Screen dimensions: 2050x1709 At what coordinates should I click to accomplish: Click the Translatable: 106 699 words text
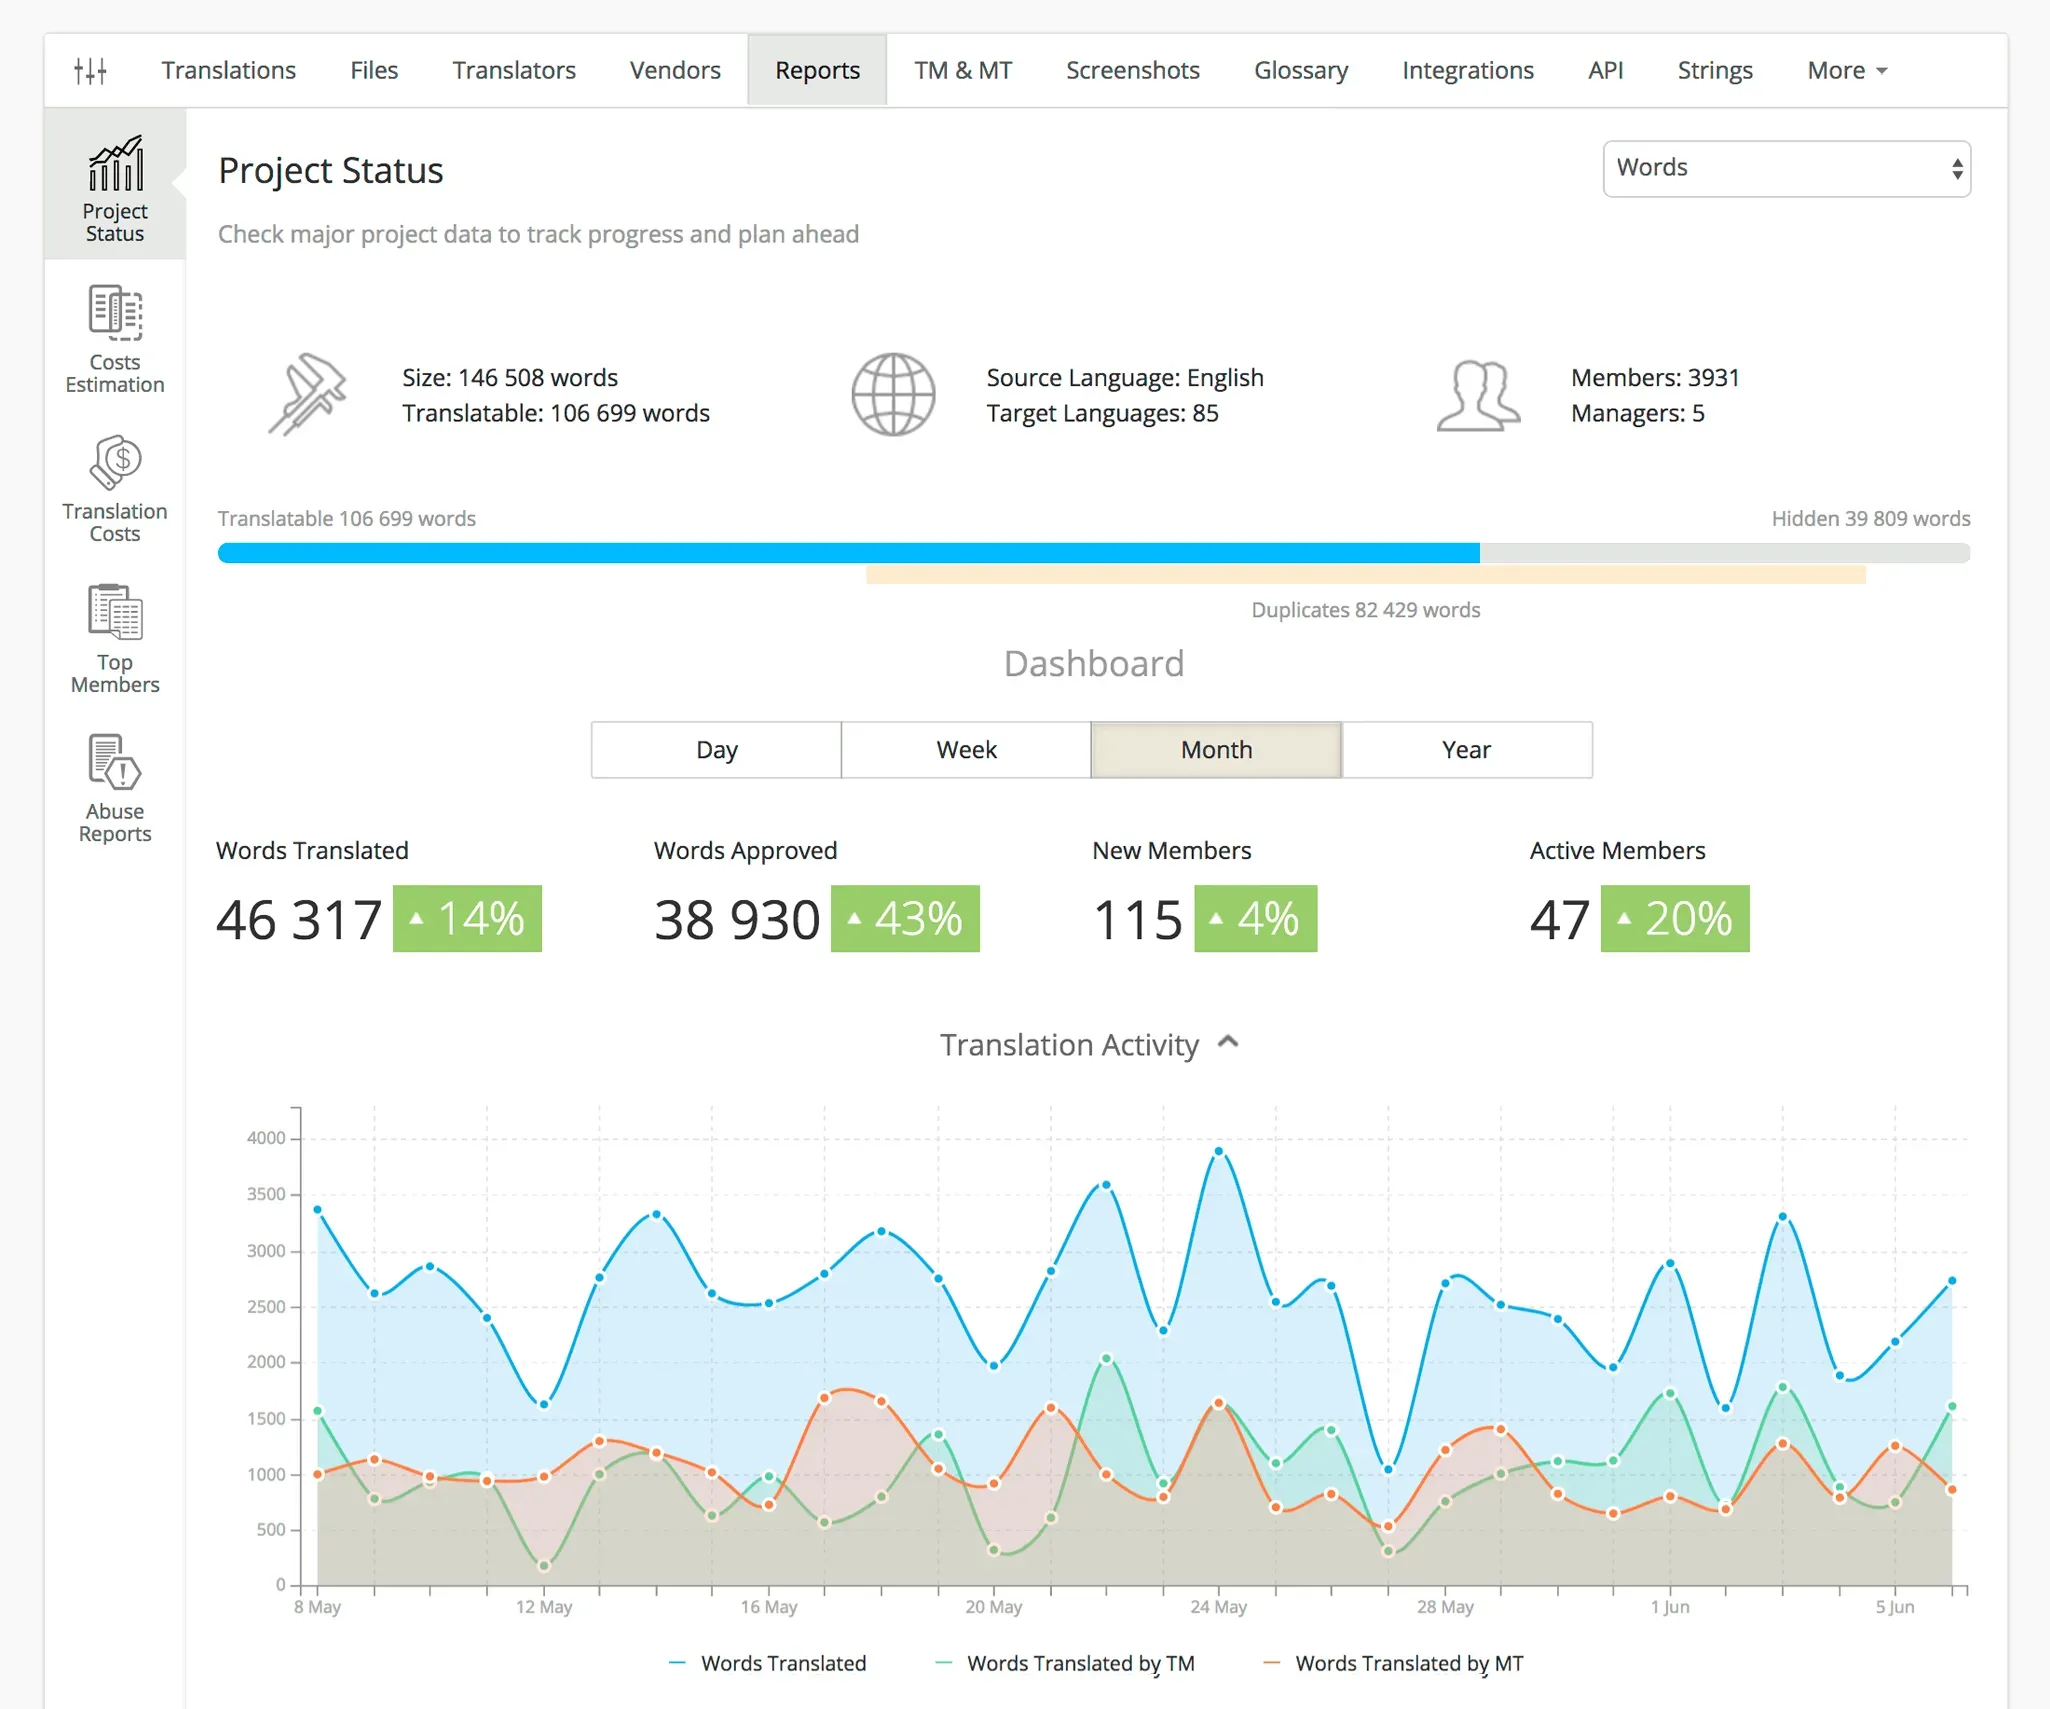(x=556, y=414)
